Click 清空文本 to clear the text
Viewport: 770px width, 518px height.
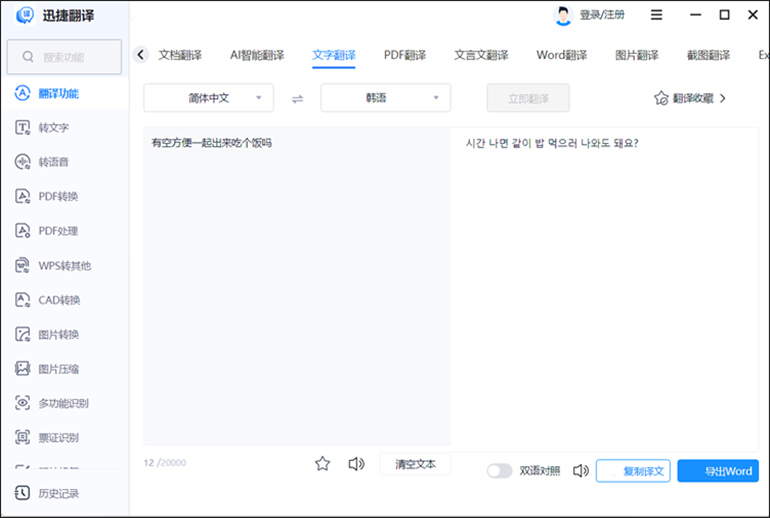pos(415,464)
